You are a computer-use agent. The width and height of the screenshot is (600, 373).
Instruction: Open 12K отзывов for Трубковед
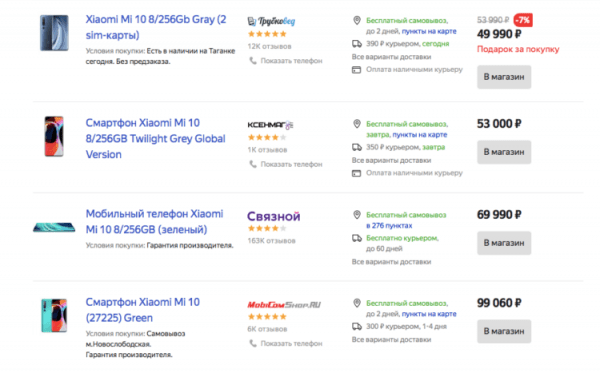pos(269,46)
